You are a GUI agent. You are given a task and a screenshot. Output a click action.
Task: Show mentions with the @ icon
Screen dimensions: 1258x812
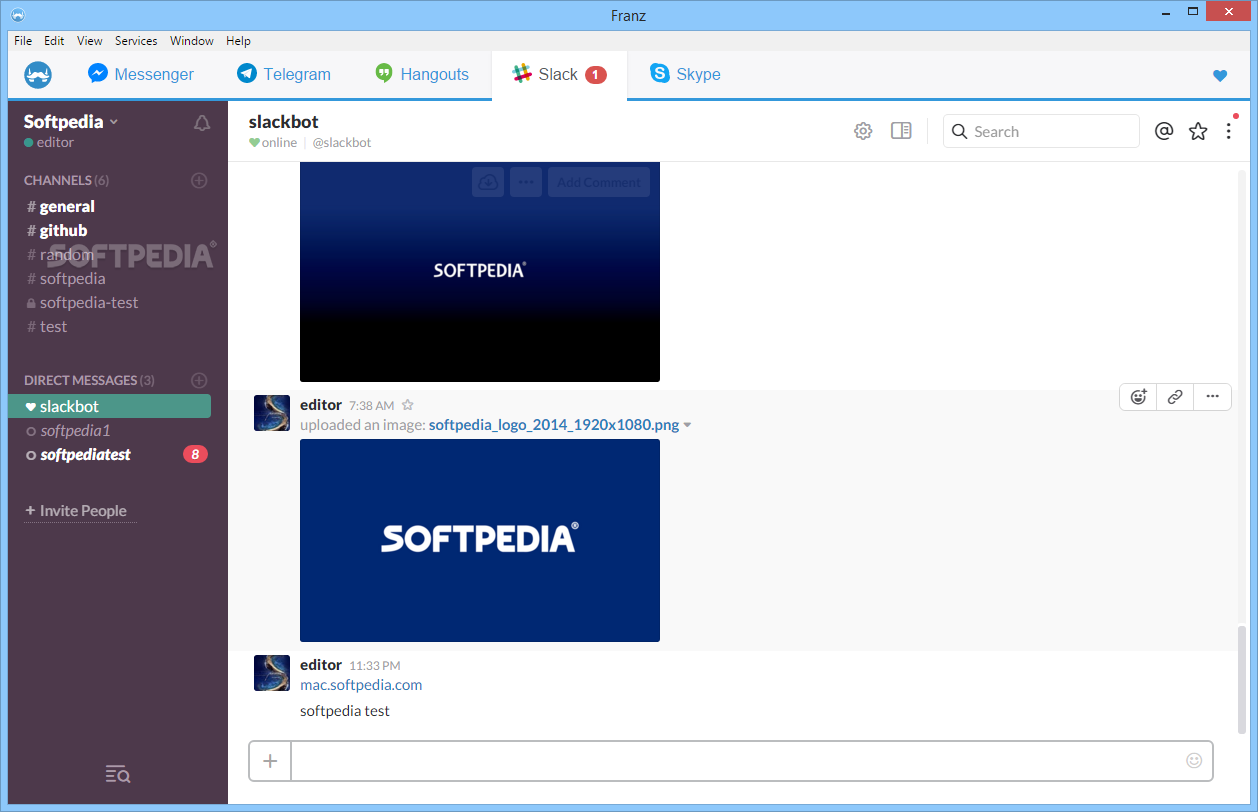[1163, 131]
